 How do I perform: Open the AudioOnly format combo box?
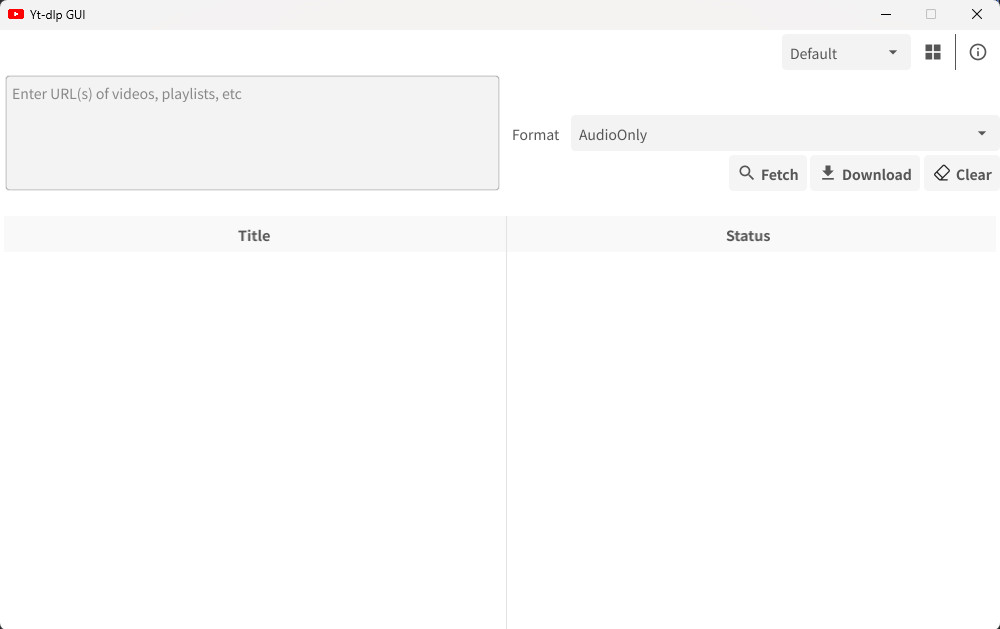pos(770,134)
